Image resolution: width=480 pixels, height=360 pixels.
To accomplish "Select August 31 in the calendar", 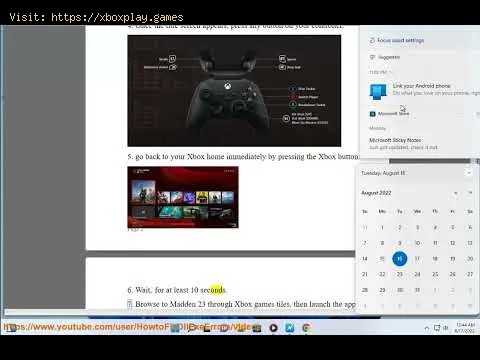I will click(x=417, y=290).
